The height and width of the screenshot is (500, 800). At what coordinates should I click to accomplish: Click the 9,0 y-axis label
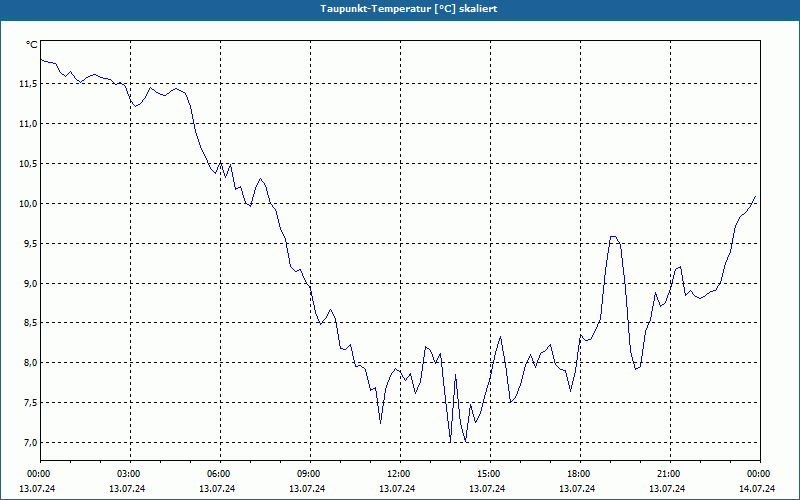(x=30, y=283)
